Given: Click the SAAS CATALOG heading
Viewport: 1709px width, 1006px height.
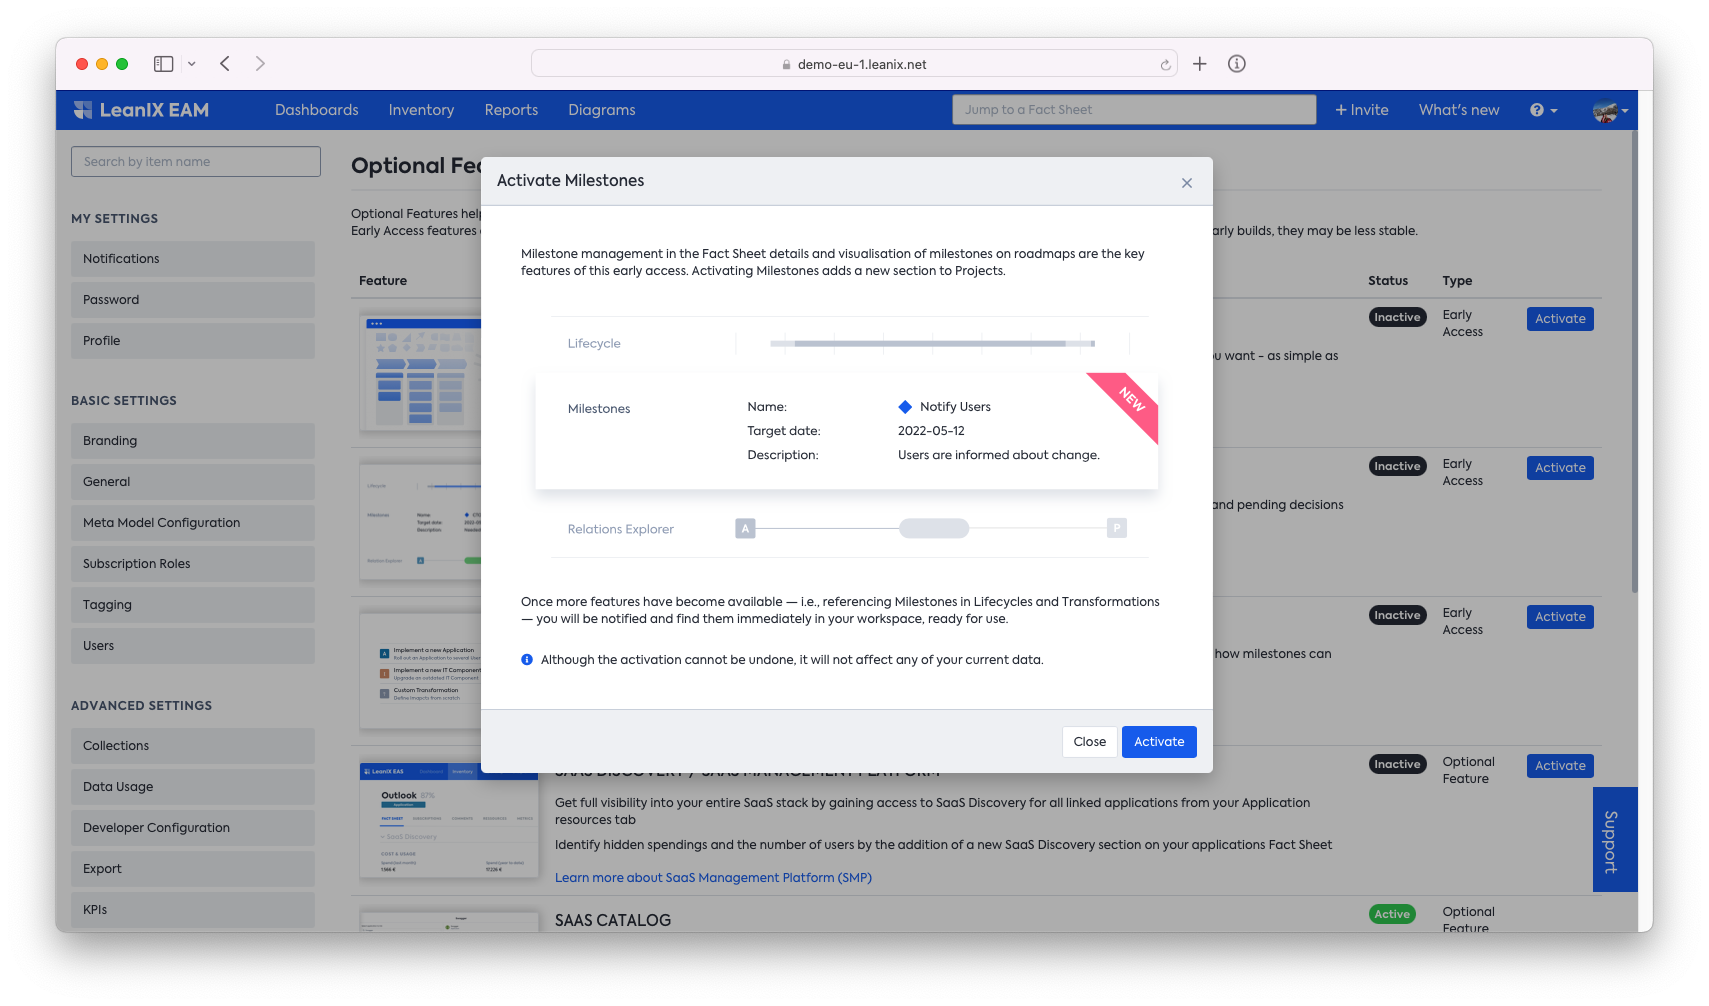Looking at the screenshot, I should (x=613, y=920).
